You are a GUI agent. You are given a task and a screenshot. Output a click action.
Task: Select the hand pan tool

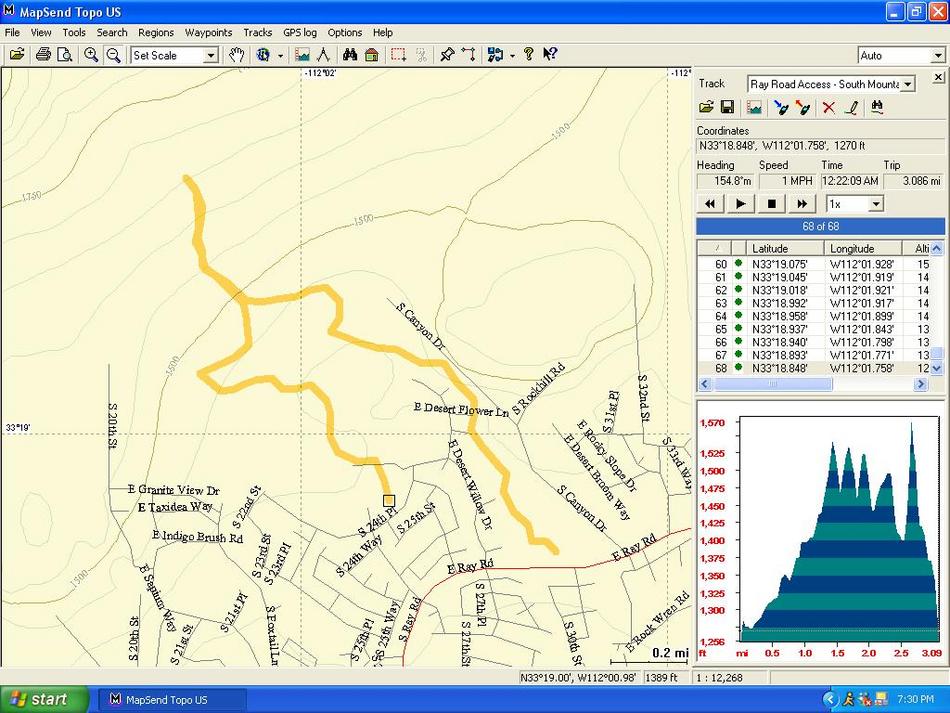pos(236,55)
